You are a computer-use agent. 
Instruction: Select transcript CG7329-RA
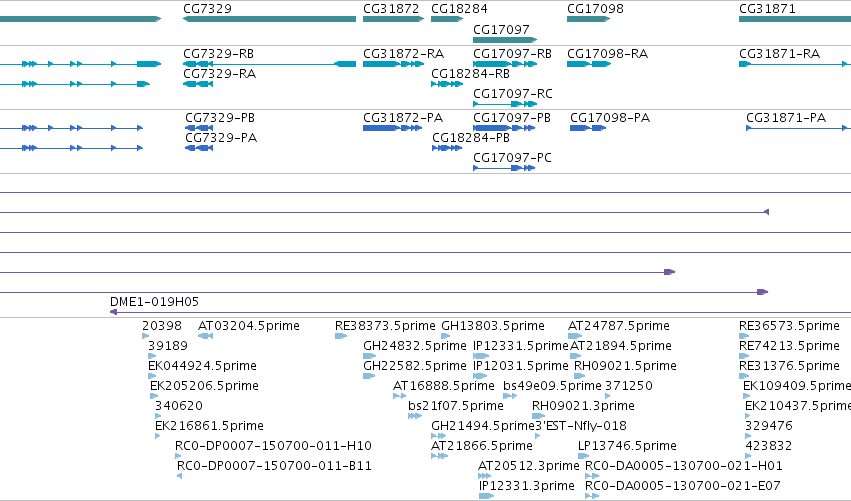coord(198,84)
